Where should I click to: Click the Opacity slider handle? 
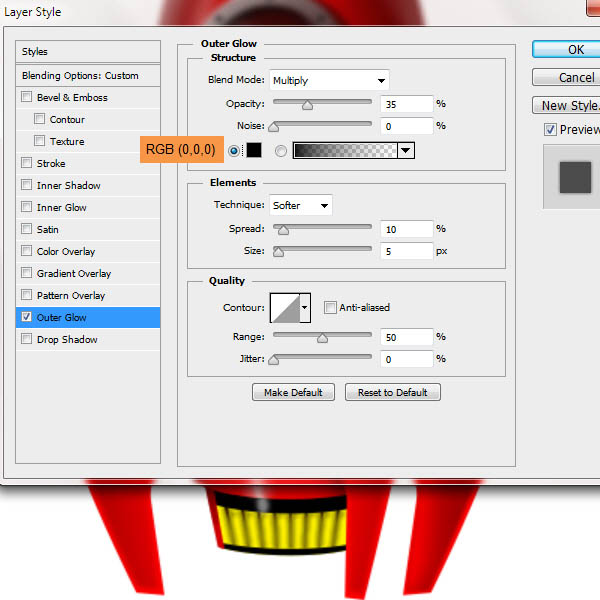point(307,104)
